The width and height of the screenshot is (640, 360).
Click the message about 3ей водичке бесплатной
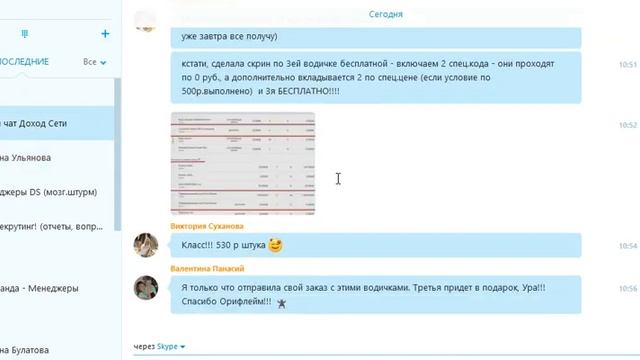click(376, 78)
